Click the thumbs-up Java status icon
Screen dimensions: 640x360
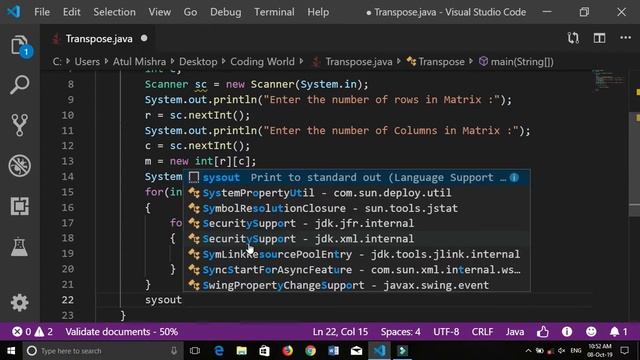pyautogui.click(x=543, y=332)
